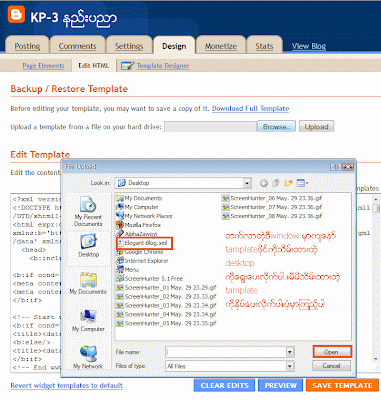Viewport: 381px width, 400px height.
Task: Select ScreenHunter_04 May. 29 23.34.gif
Action: (x=167, y=314)
